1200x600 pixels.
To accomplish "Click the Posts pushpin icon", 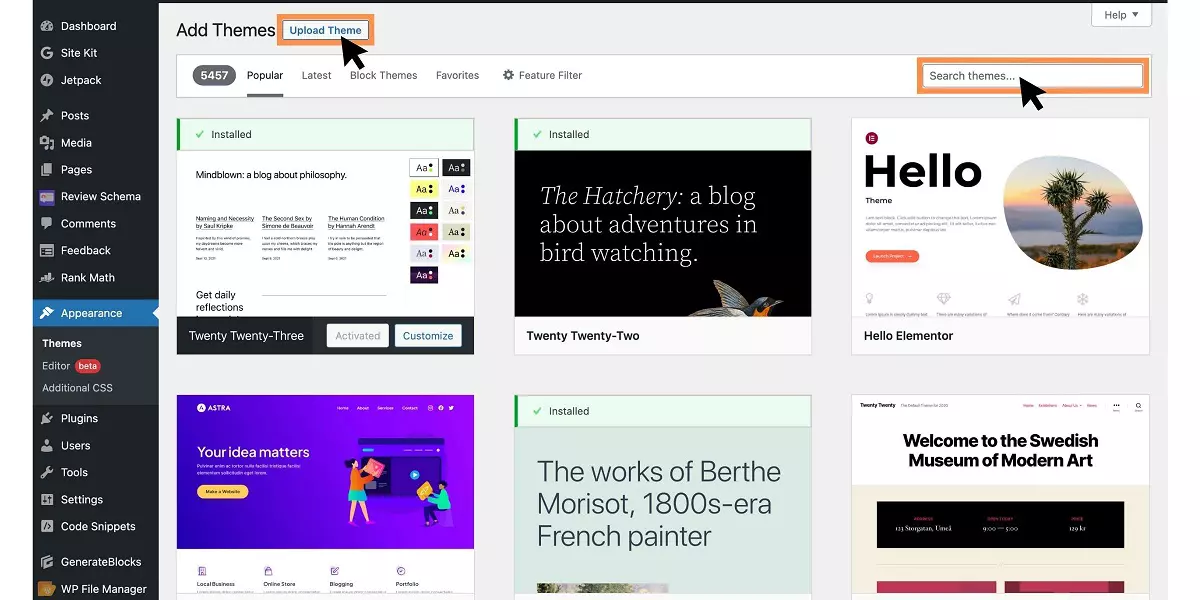I will (x=47, y=116).
